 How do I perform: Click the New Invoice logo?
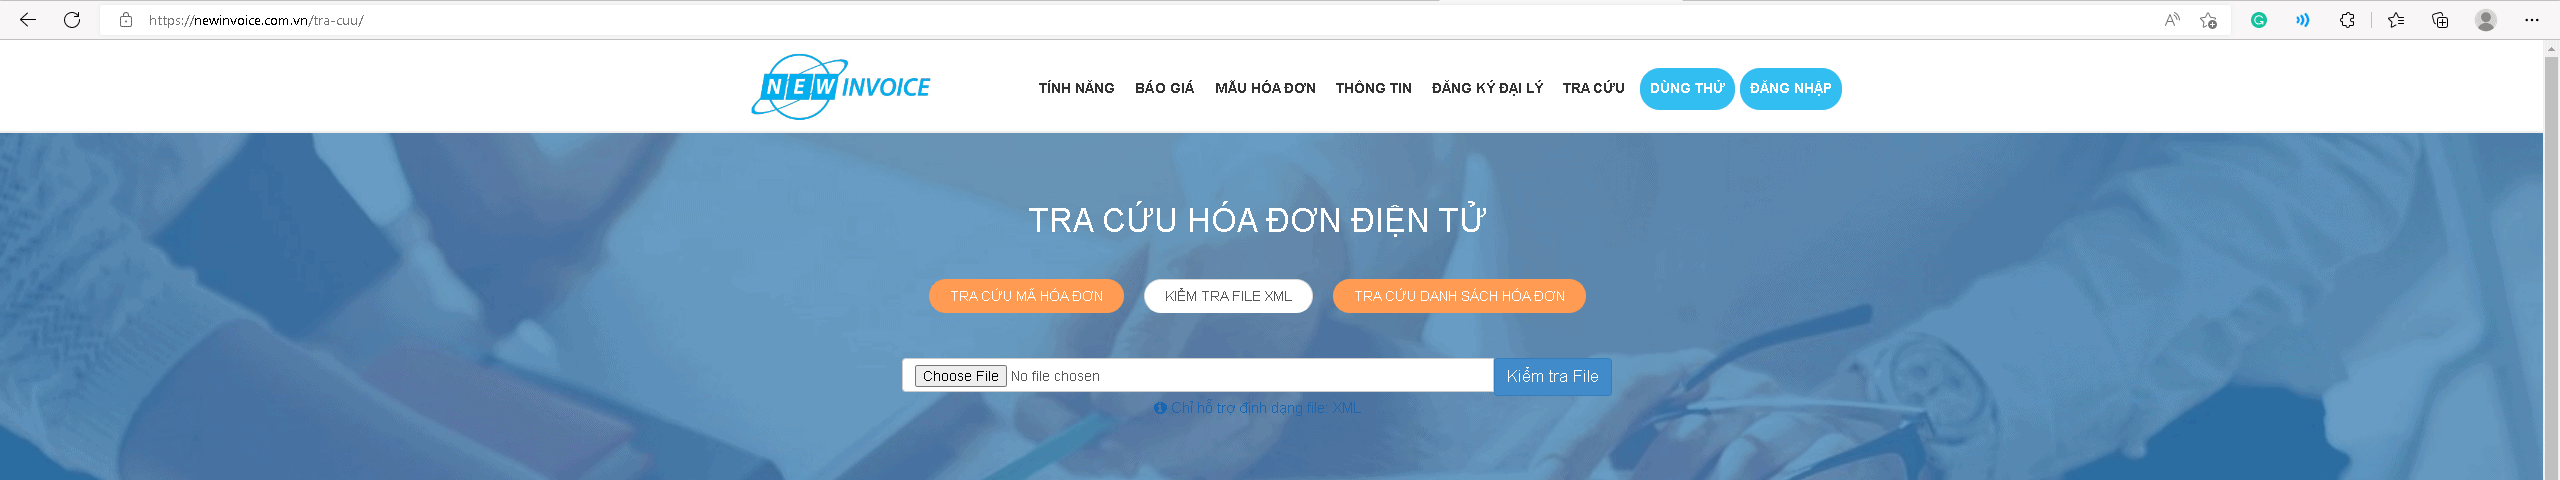(841, 87)
